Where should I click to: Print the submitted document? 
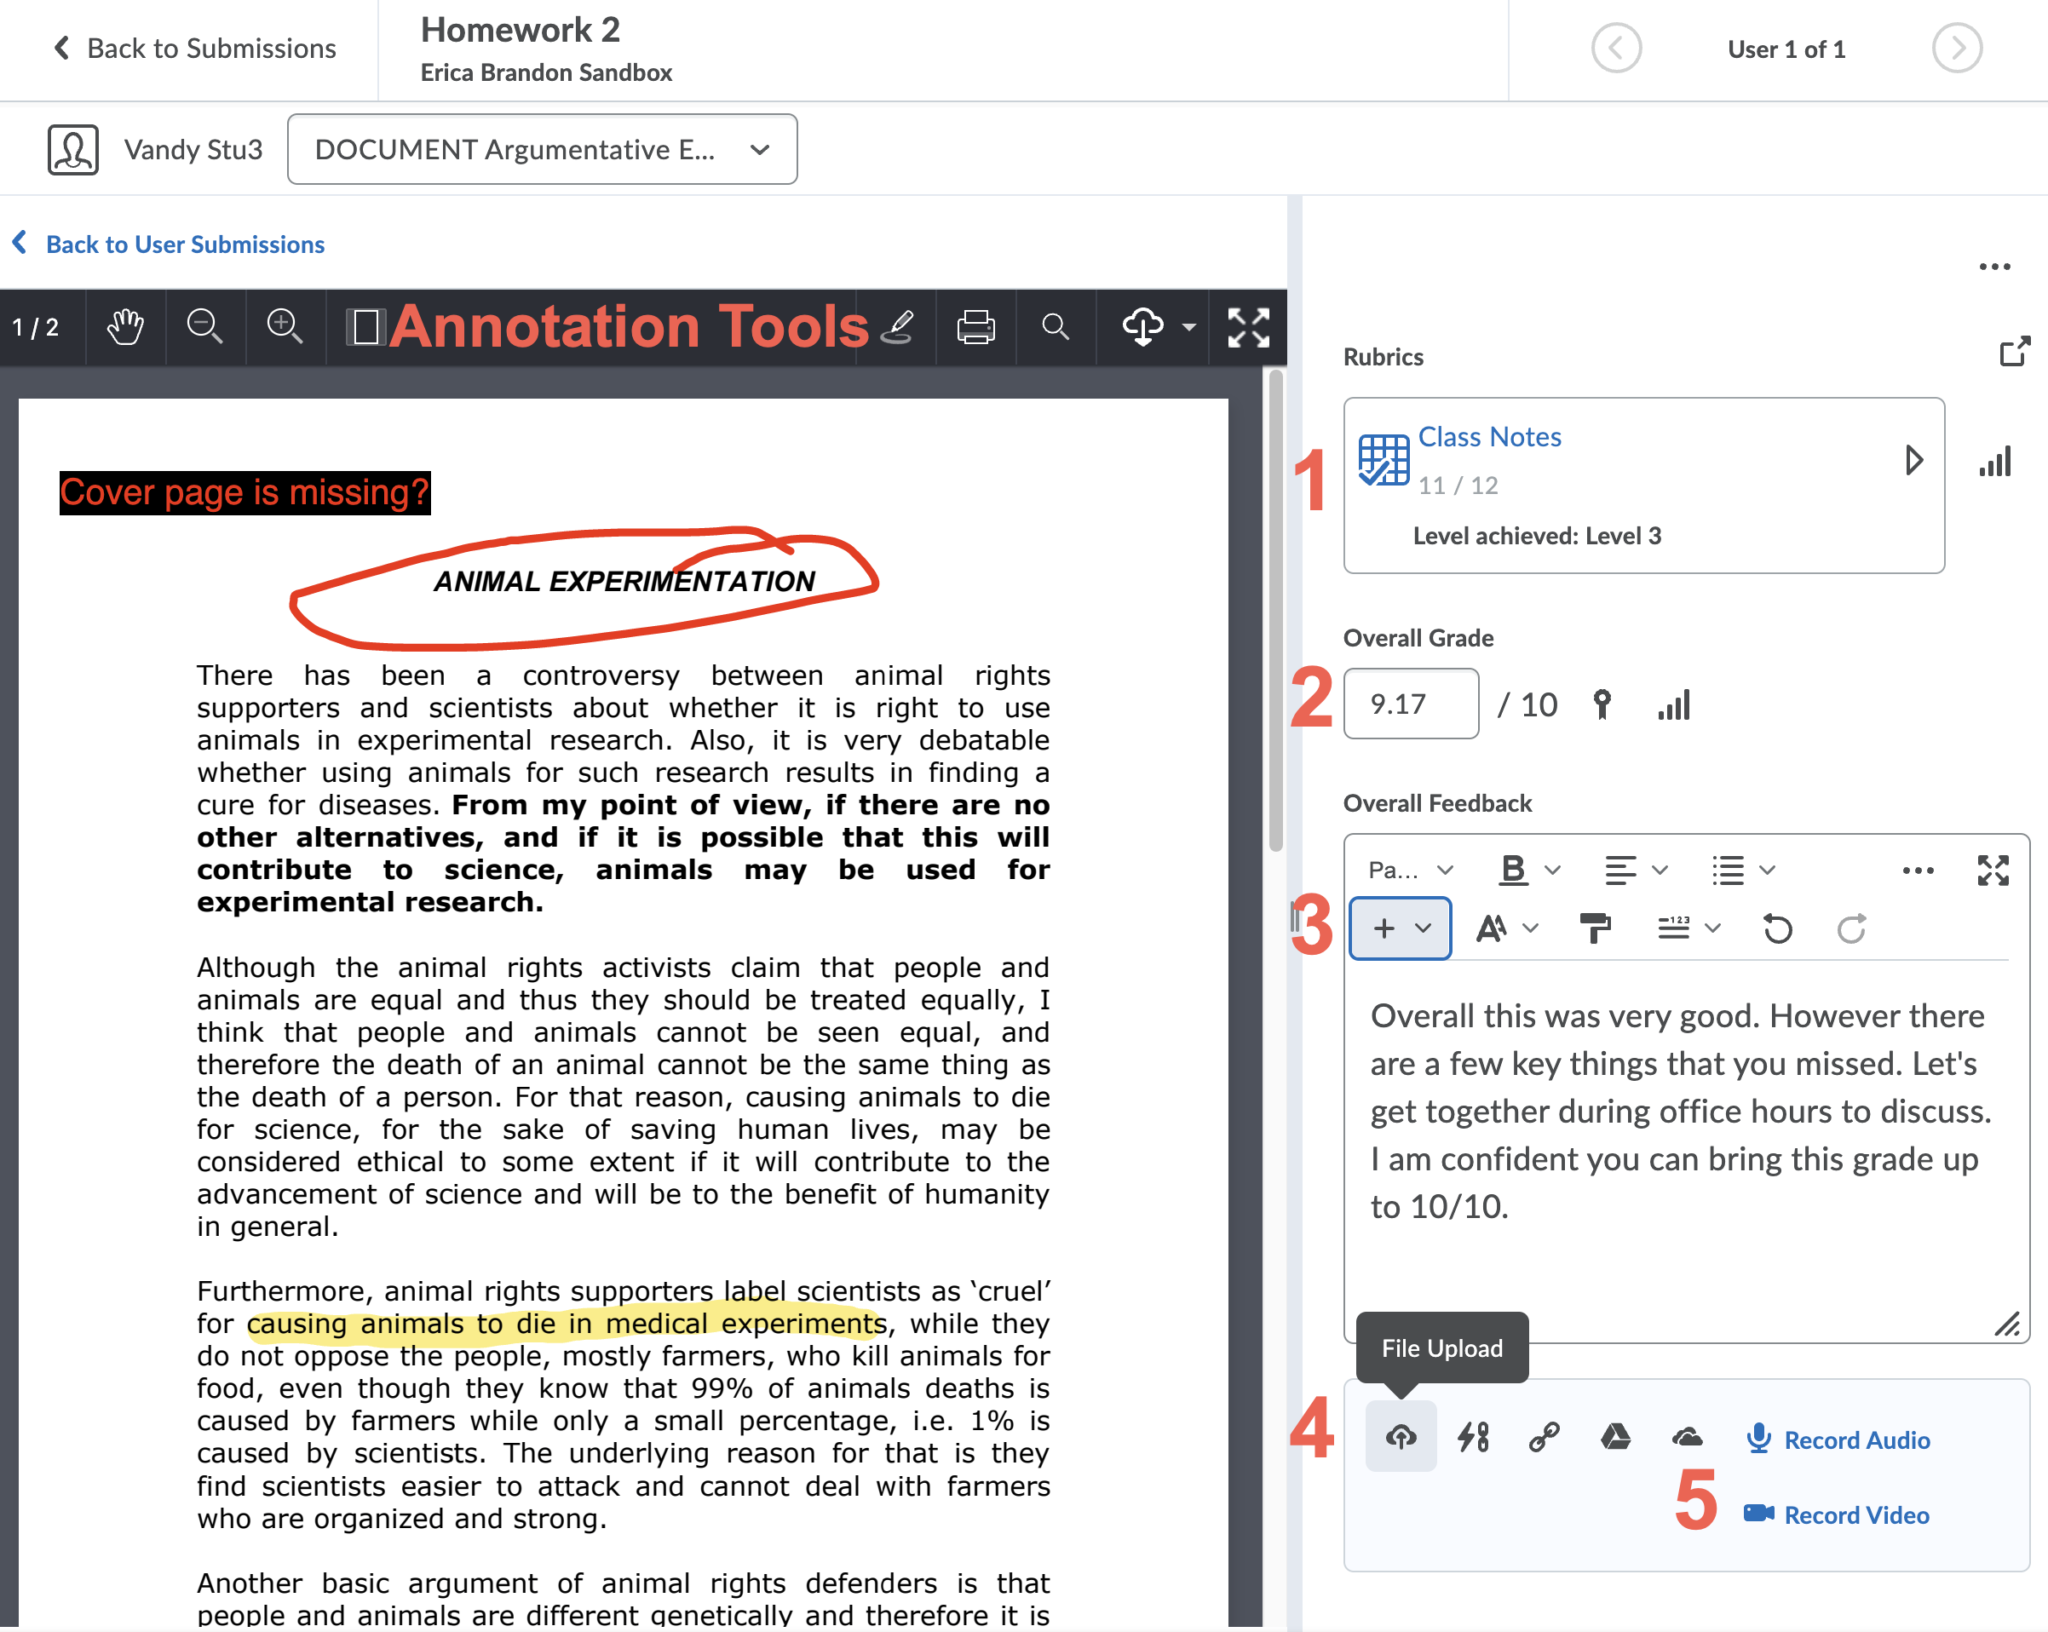[x=977, y=327]
